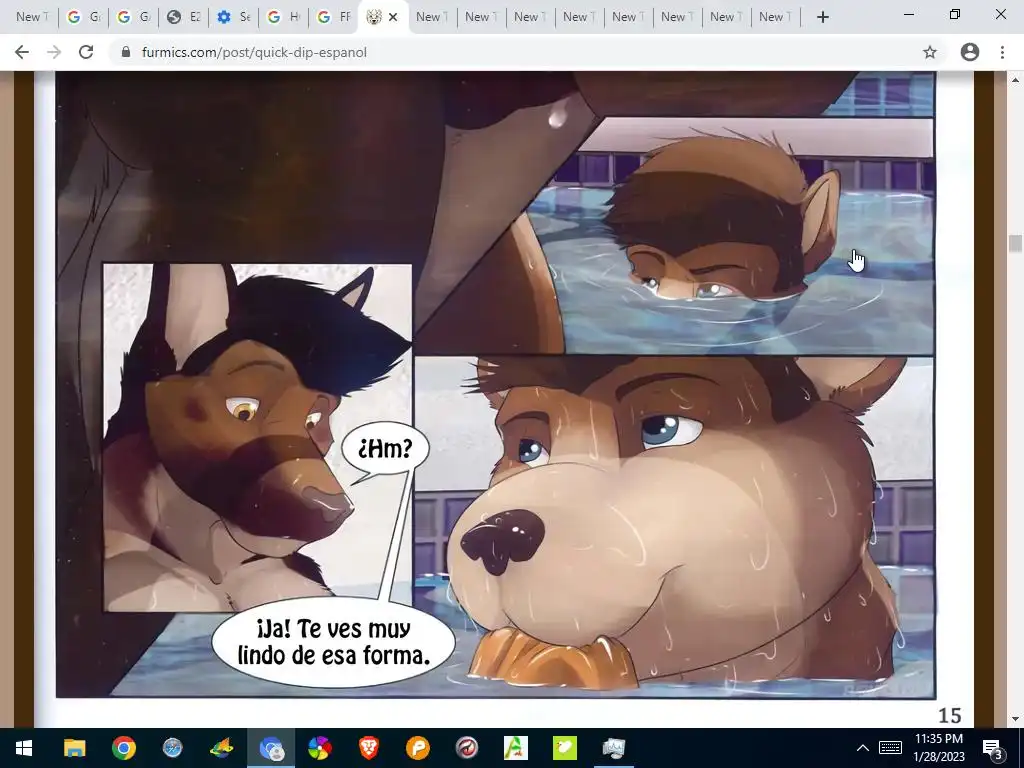Bookmark this page with the star icon

(930, 52)
